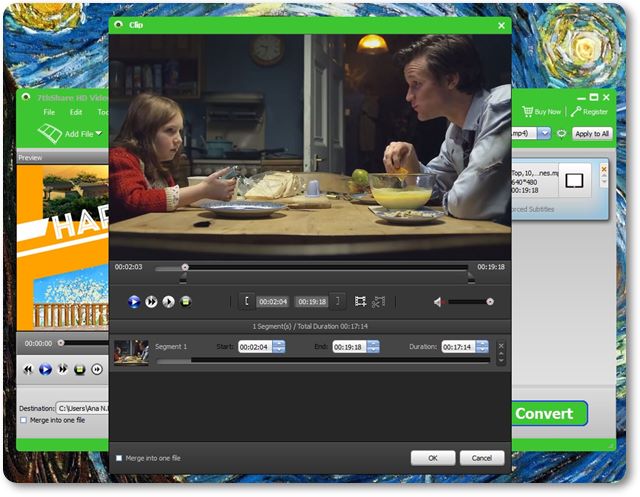Click the settings icon beside Apply to All
Viewport: 640px width, 497px height.
coord(562,134)
